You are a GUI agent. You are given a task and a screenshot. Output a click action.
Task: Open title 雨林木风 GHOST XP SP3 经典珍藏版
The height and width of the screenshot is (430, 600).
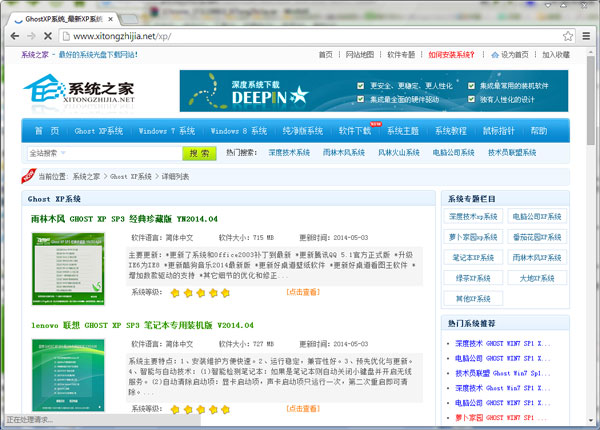124,219
